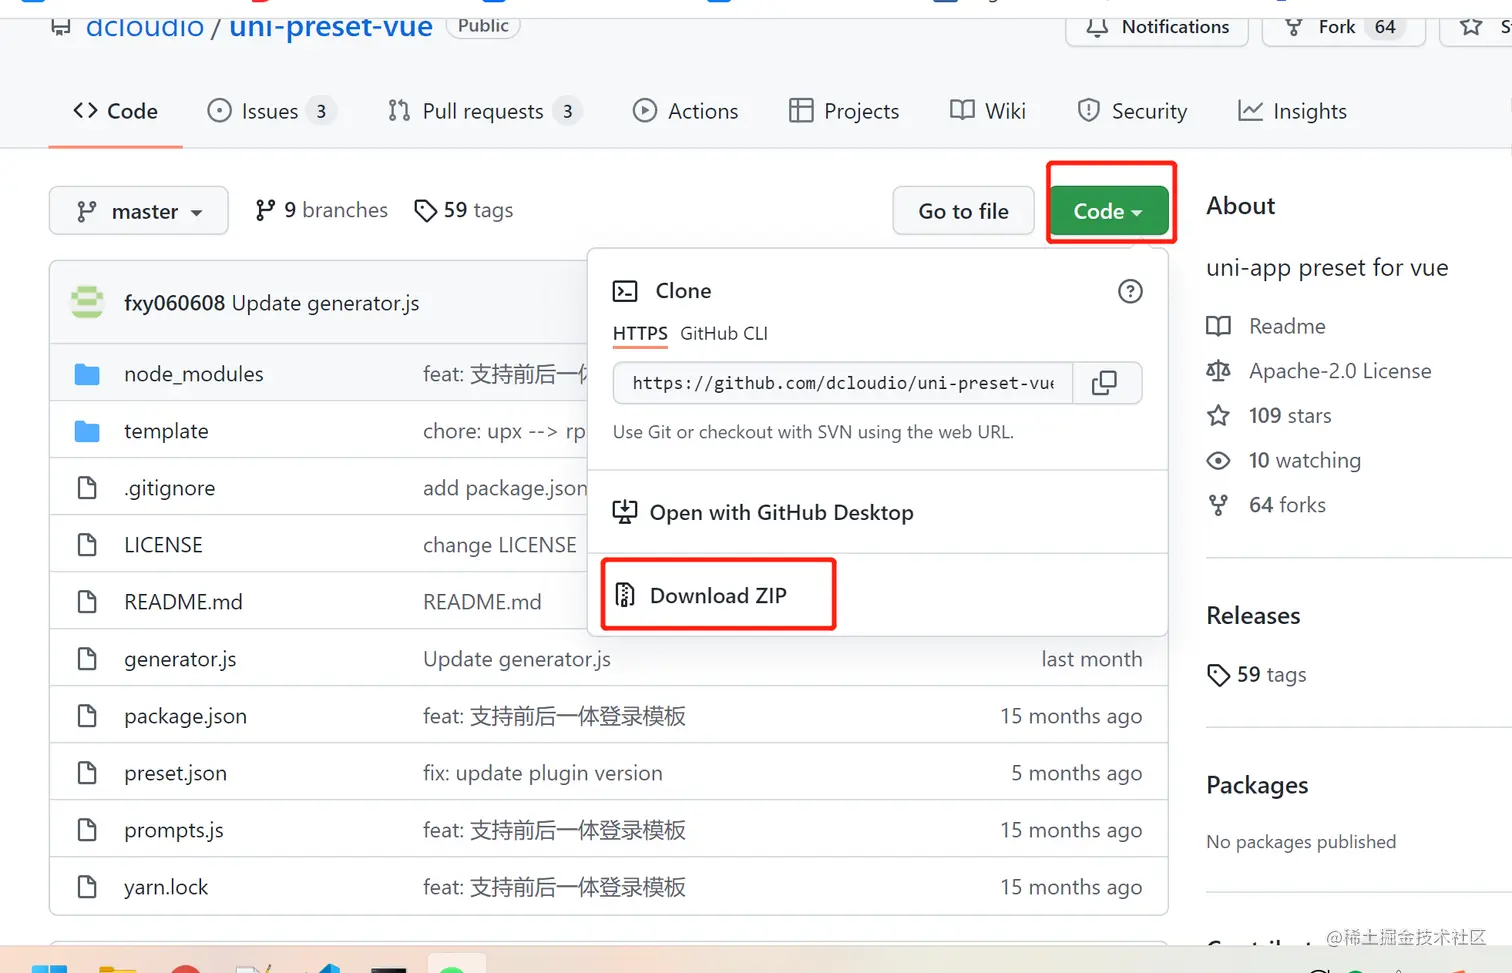Click Go to file button
The height and width of the screenshot is (973, 1512).
click(963, 211)
